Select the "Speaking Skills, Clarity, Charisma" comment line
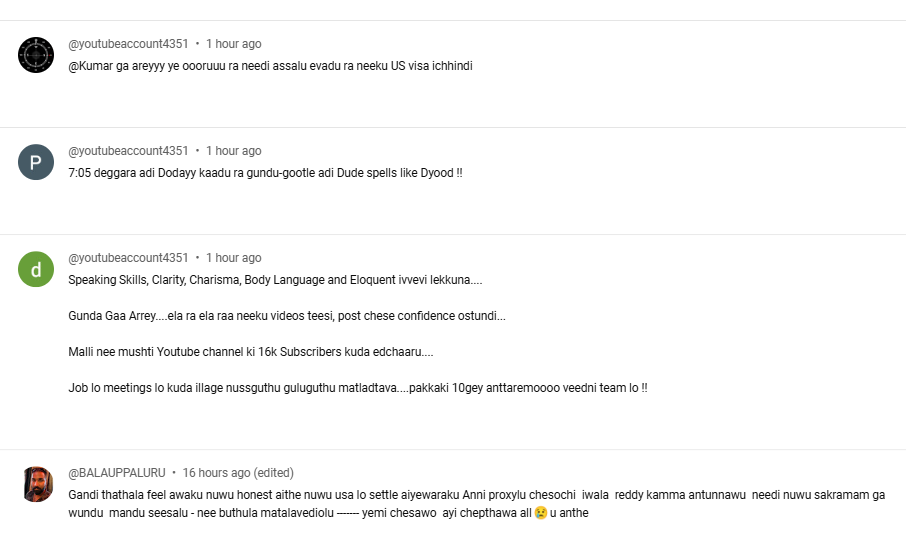 (x=275, y=280)
